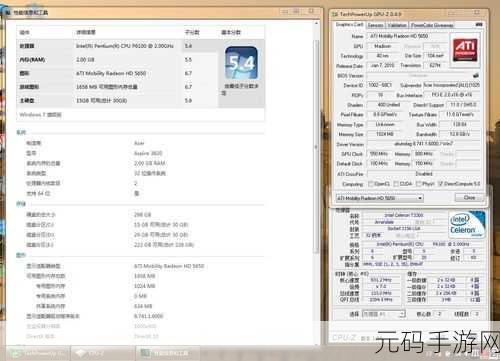
Task: Click the Memory Type field showing Unknown
Action: 385,124
